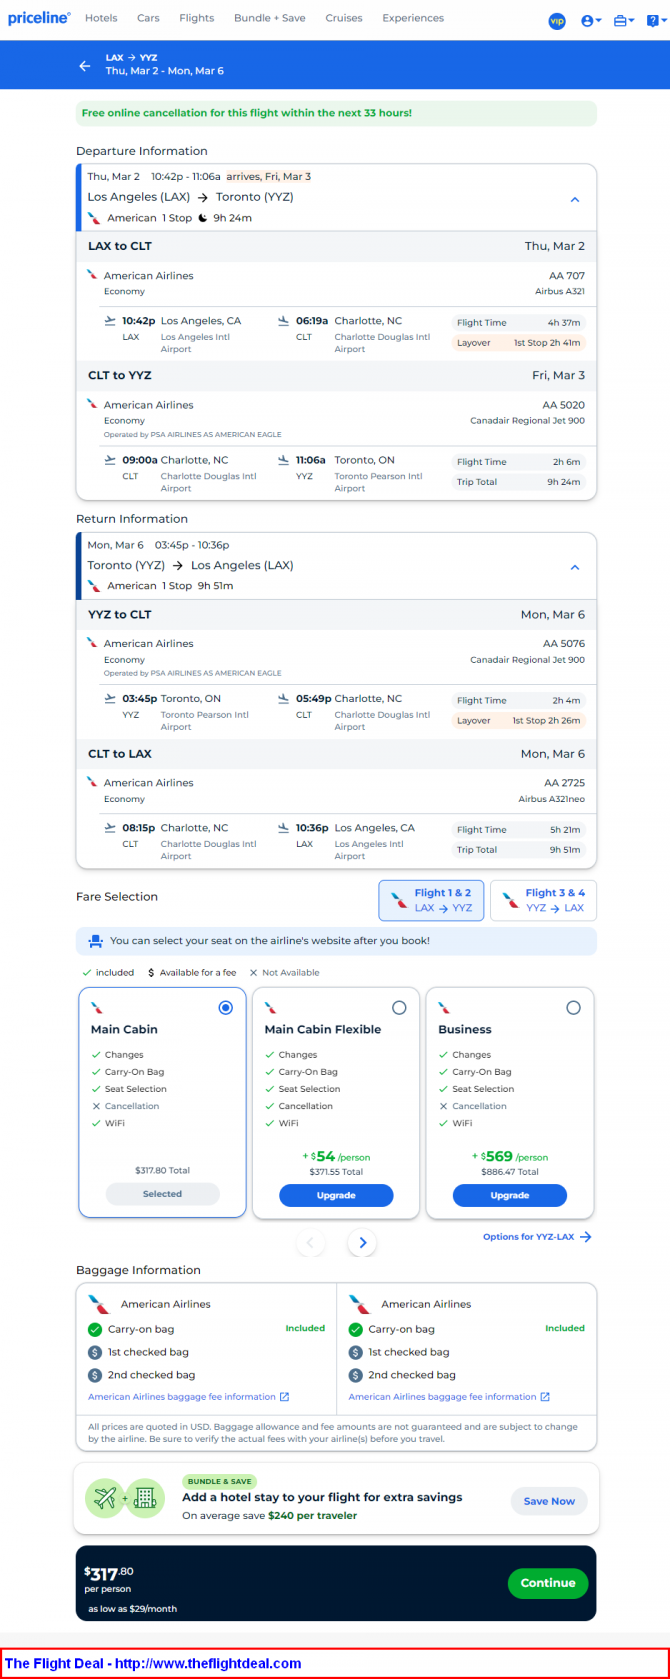
Task: Open the Flights tab
Action: 197,18
